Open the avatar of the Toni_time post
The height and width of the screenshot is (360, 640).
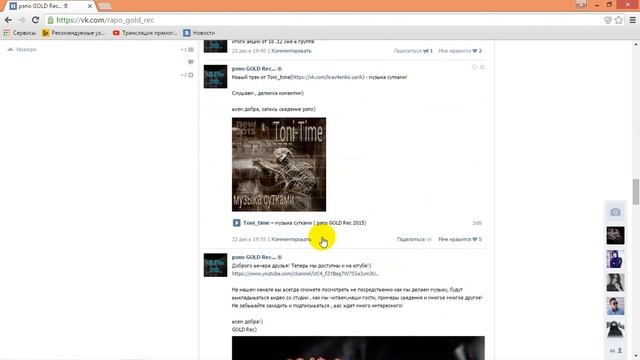tap(216, 76)
